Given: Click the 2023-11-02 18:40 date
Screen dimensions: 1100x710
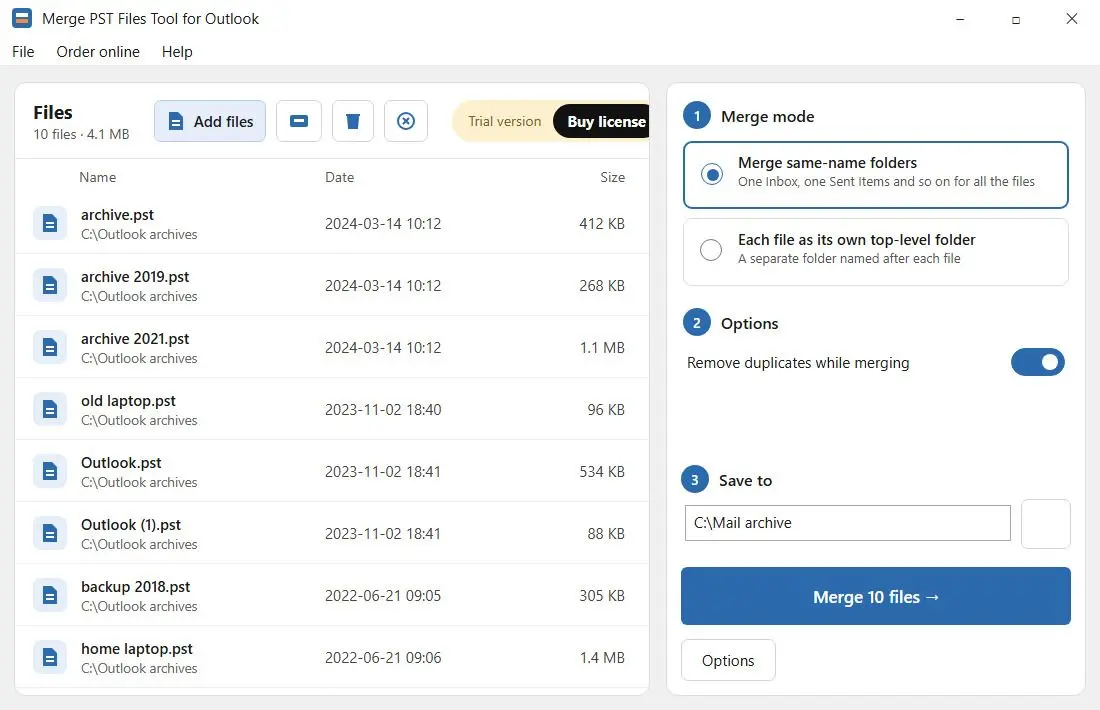Looking at the screenshot, I should tap(383, 410).
